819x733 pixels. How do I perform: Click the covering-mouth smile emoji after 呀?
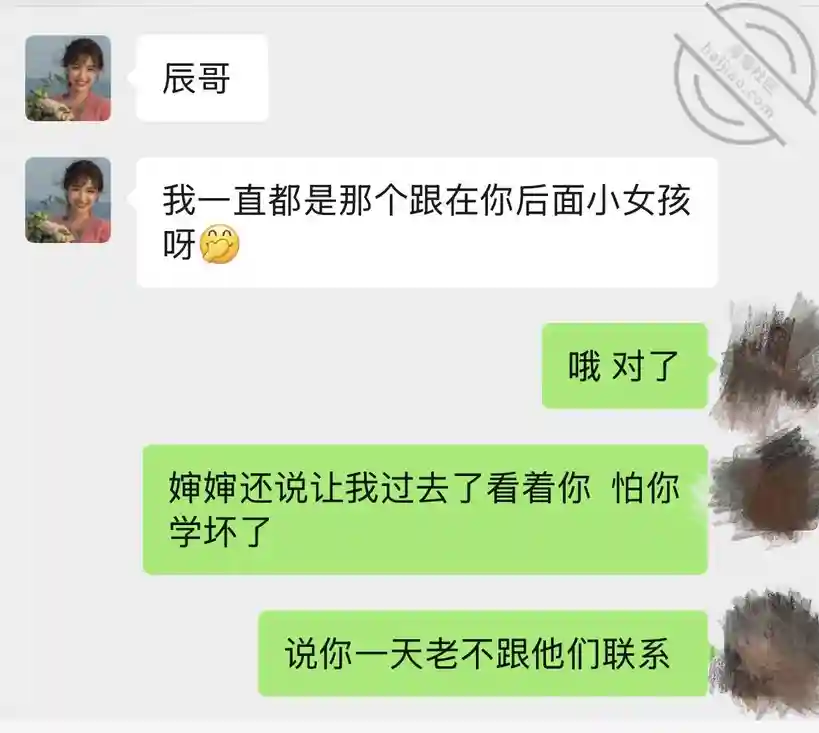click(x=220, y=245)
